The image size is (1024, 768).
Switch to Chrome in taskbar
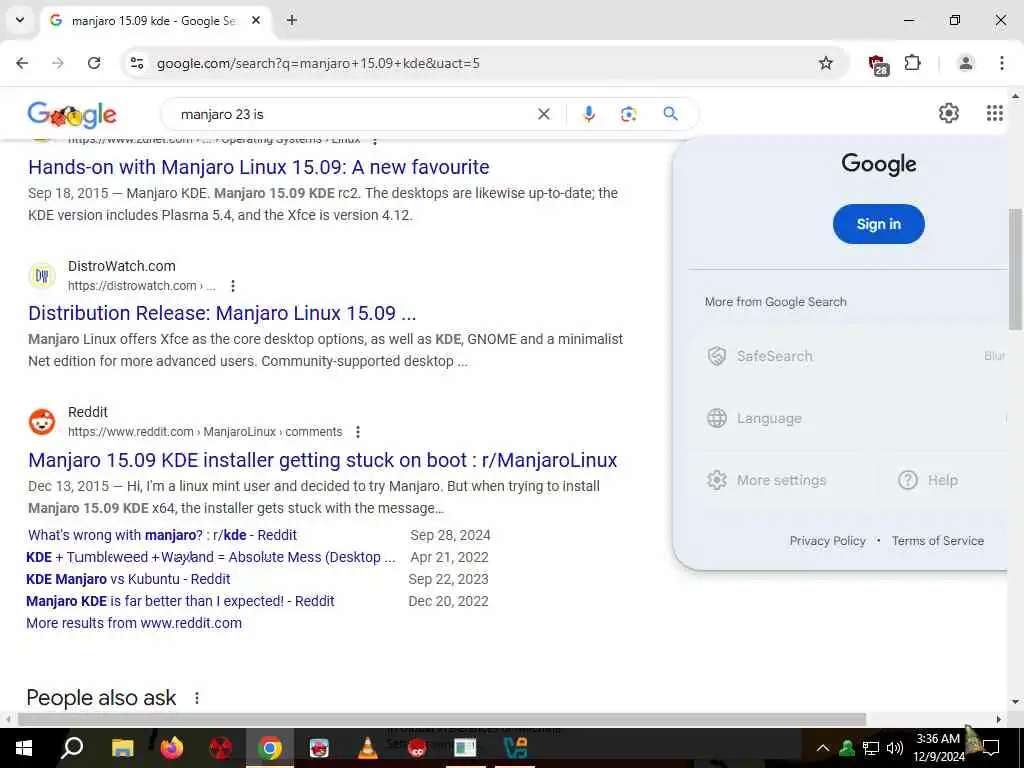[x=270, y=748]
